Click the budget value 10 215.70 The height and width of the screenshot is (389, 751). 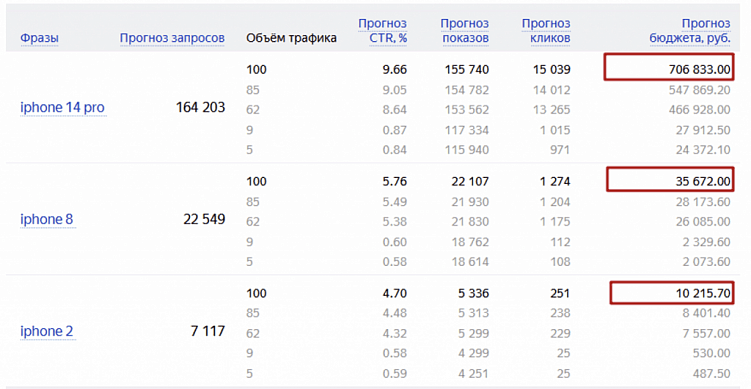703,293
